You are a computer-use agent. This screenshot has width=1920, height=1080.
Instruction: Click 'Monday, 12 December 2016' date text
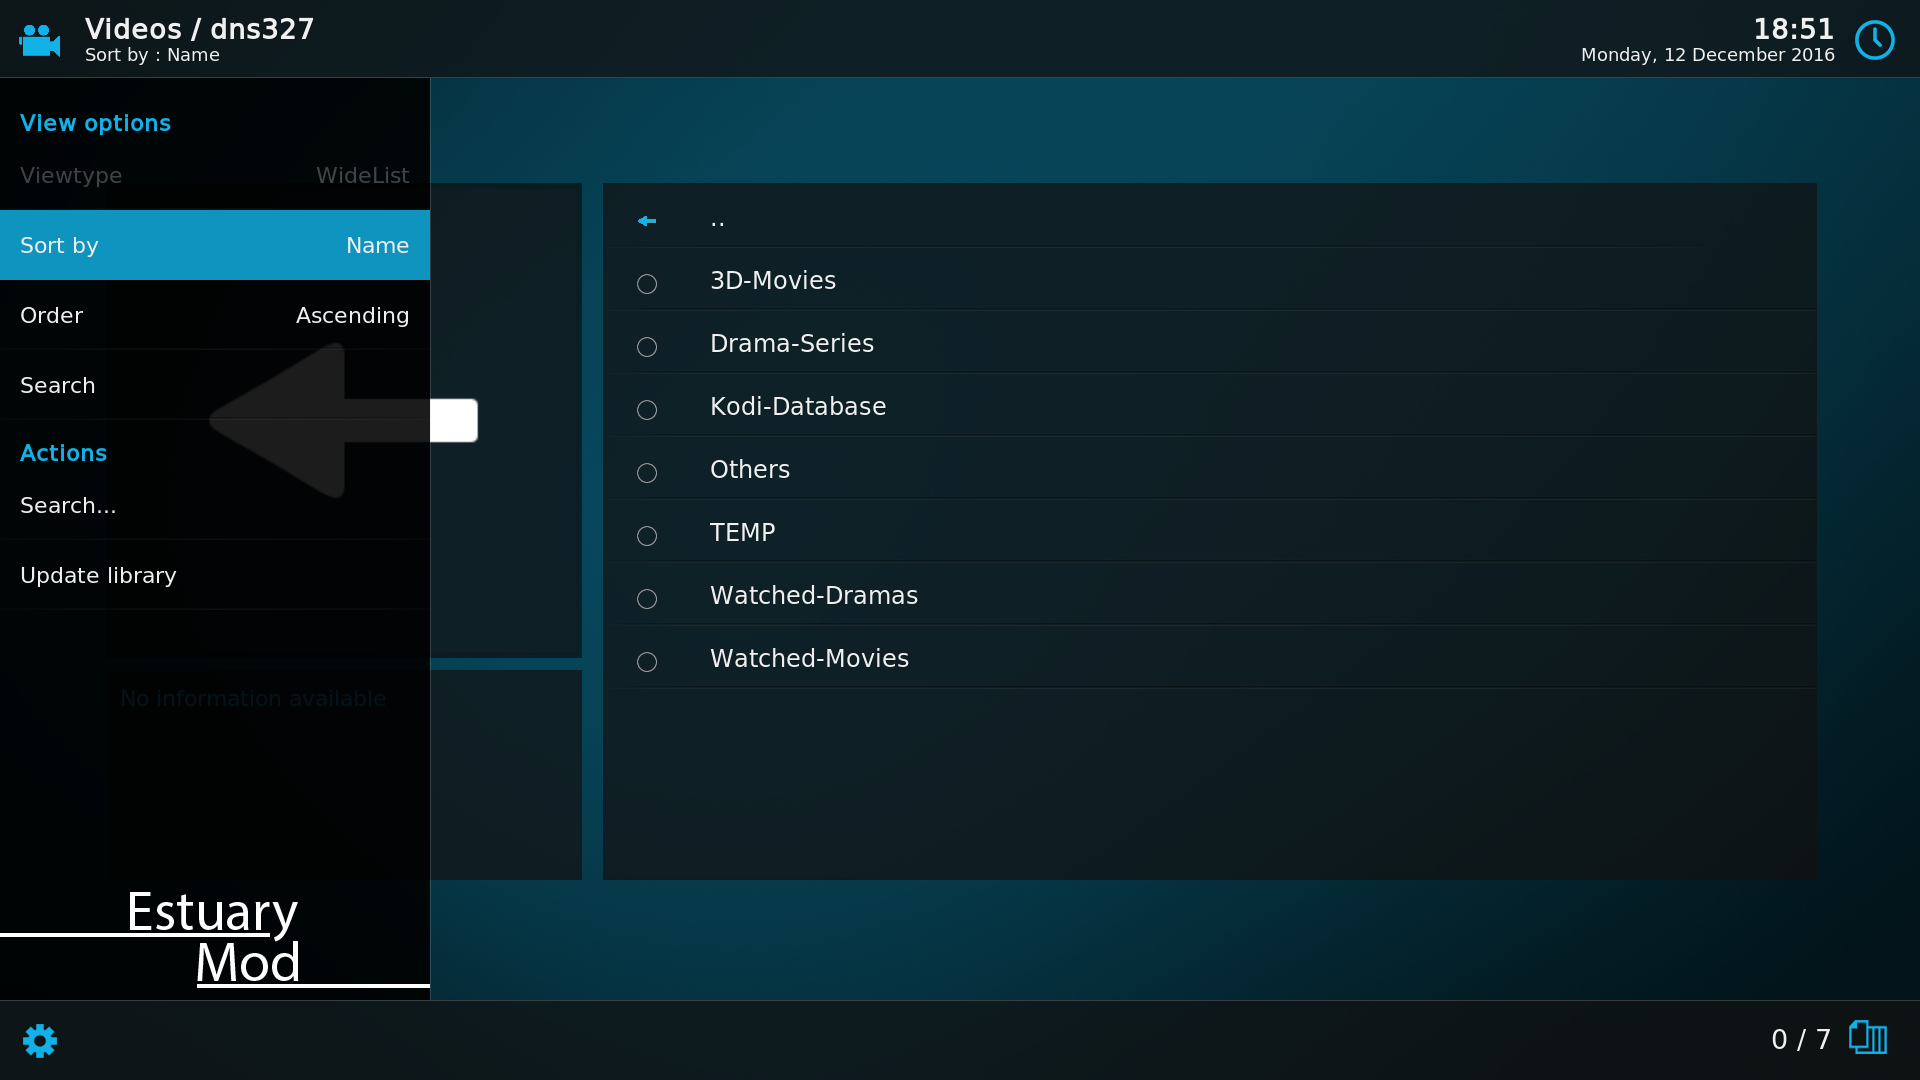point(1707,55)
